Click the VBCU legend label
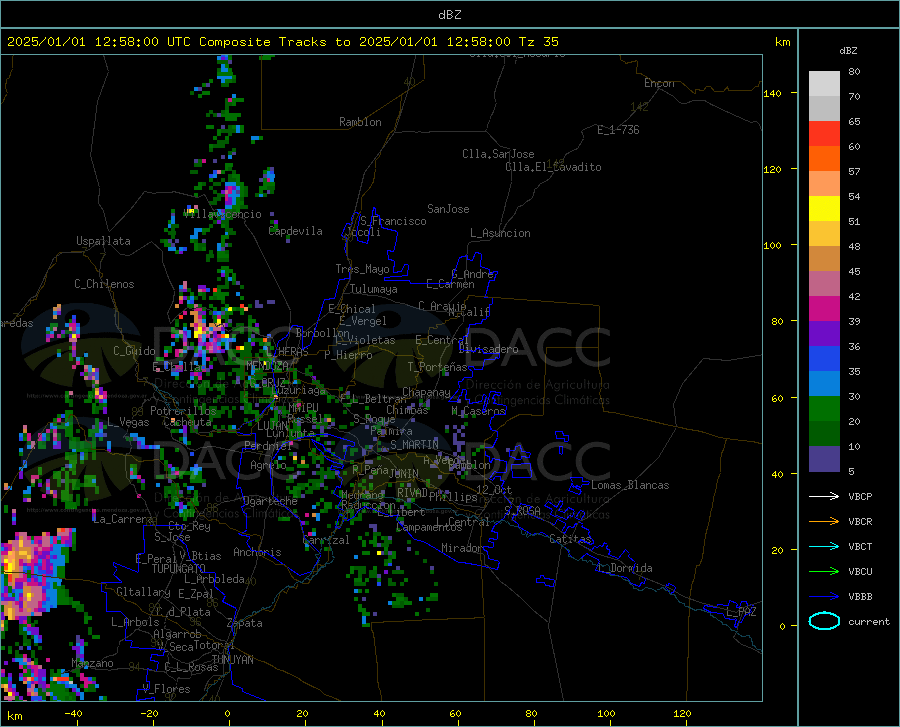The width and height of the screenshot is (900, 727). tap(860, 572)
